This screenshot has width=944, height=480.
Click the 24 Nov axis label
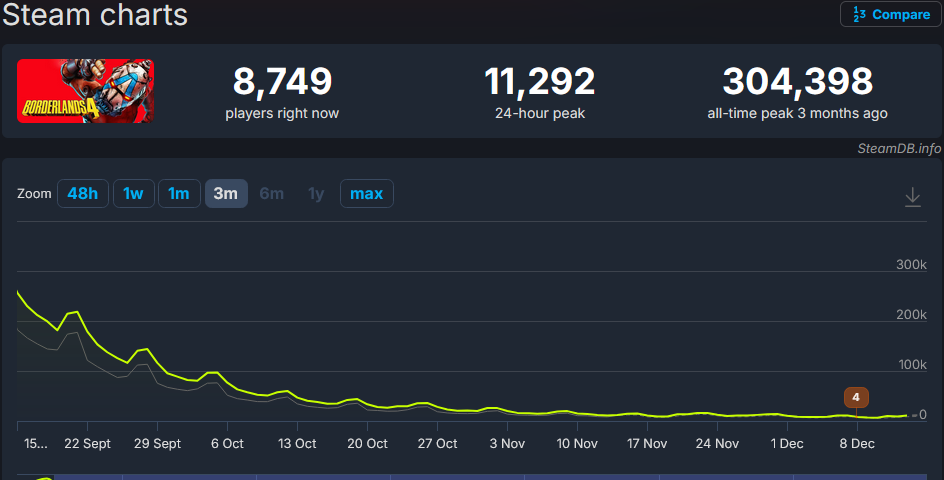(x=717, y=444)
